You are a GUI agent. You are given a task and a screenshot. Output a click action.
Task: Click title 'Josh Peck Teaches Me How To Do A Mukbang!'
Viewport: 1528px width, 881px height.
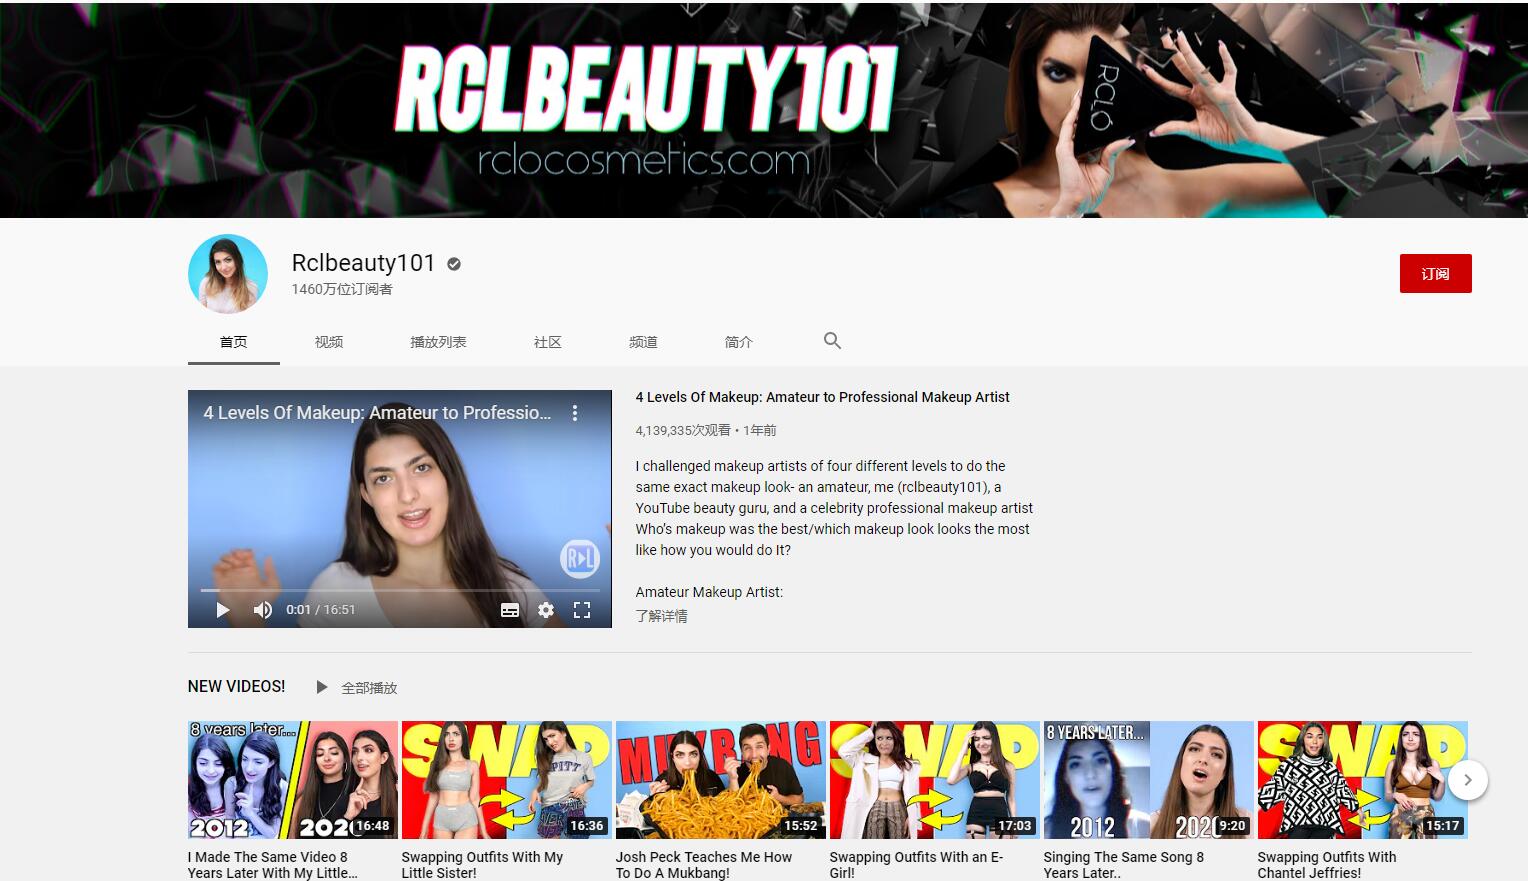click(704, 865)
